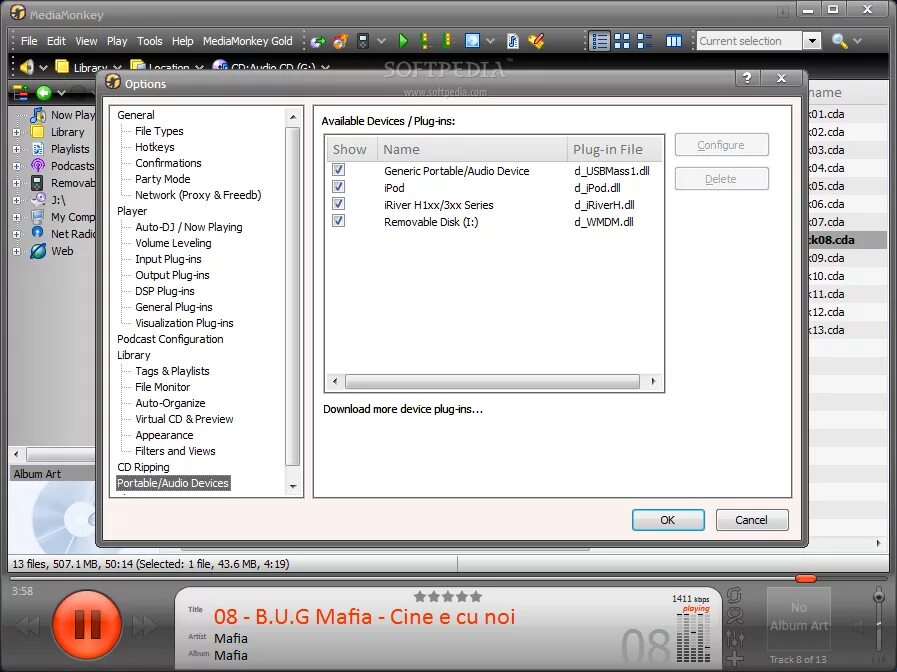Image resolution: width=897 pixels, height=672 pixels.
Task: Click the Podcasts tree icon in main window
Action: click(x=38, y=166)
